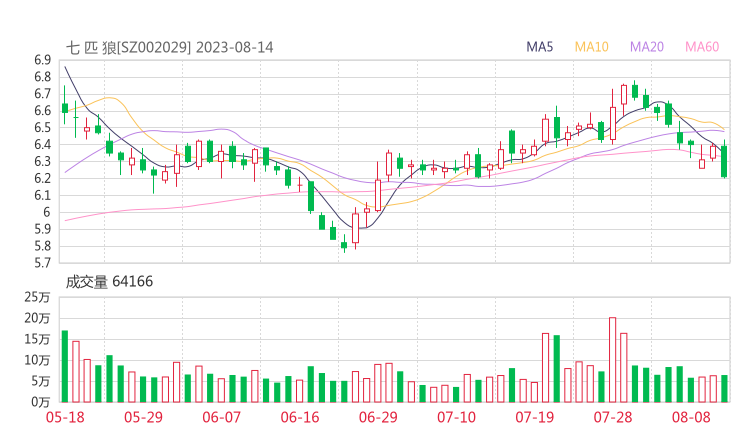
Task: Click the 6.5 price axis label
Action: (42, 127)
